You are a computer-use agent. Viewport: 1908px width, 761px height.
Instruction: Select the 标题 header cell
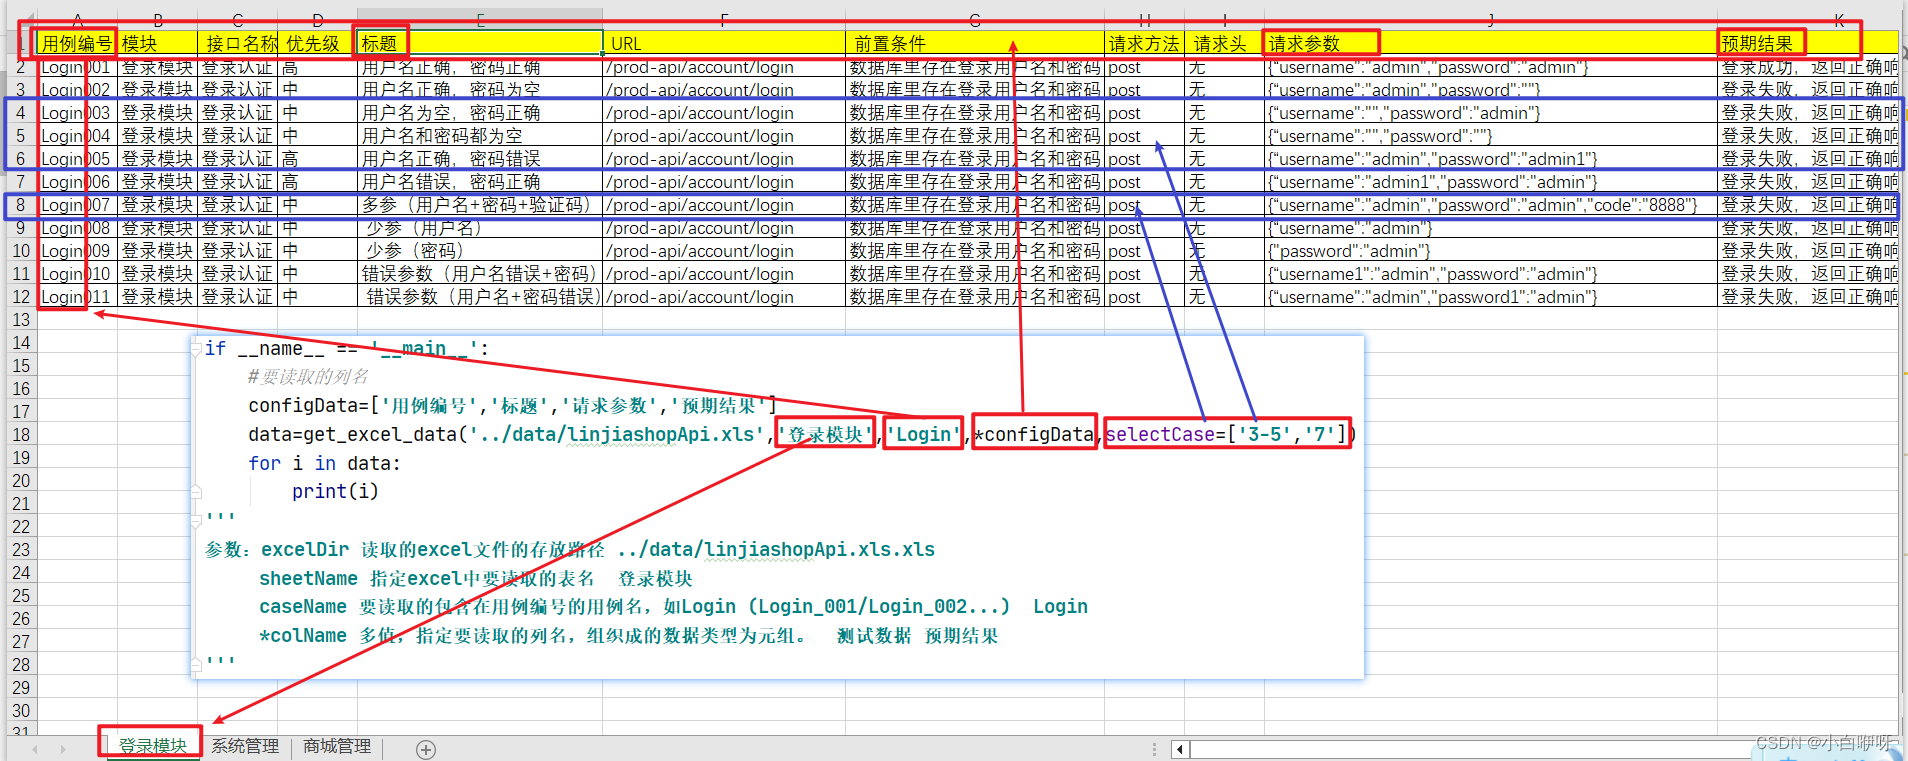pyautogui.click(x=480, y=43)
